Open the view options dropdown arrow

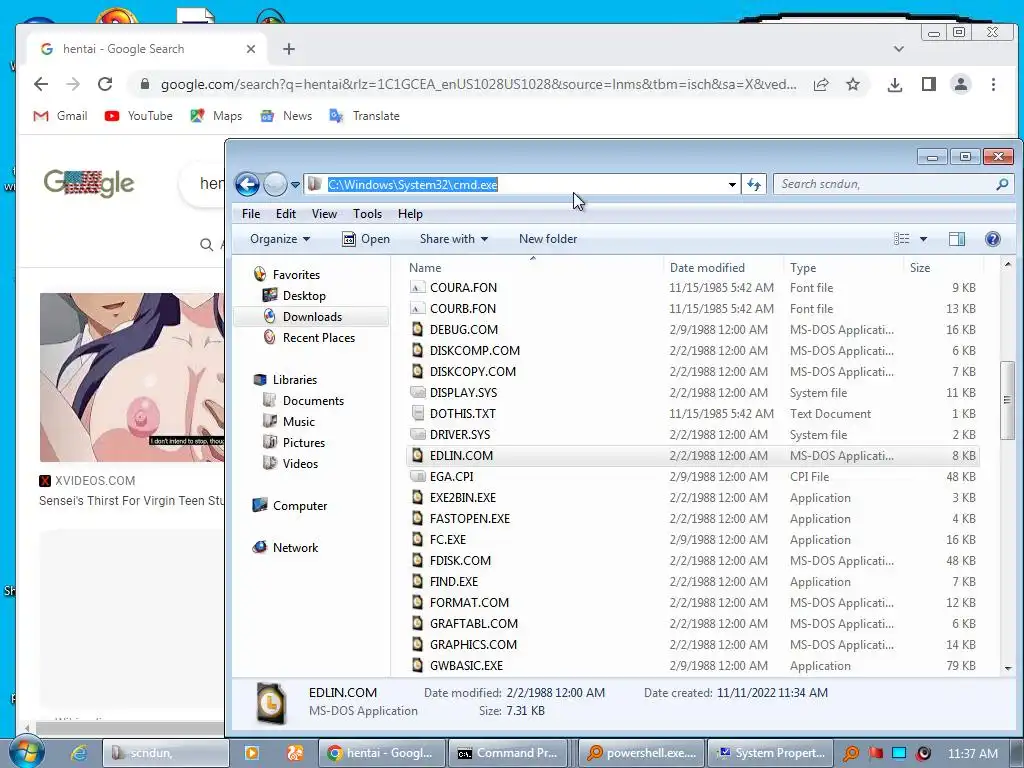click(923, 239)
